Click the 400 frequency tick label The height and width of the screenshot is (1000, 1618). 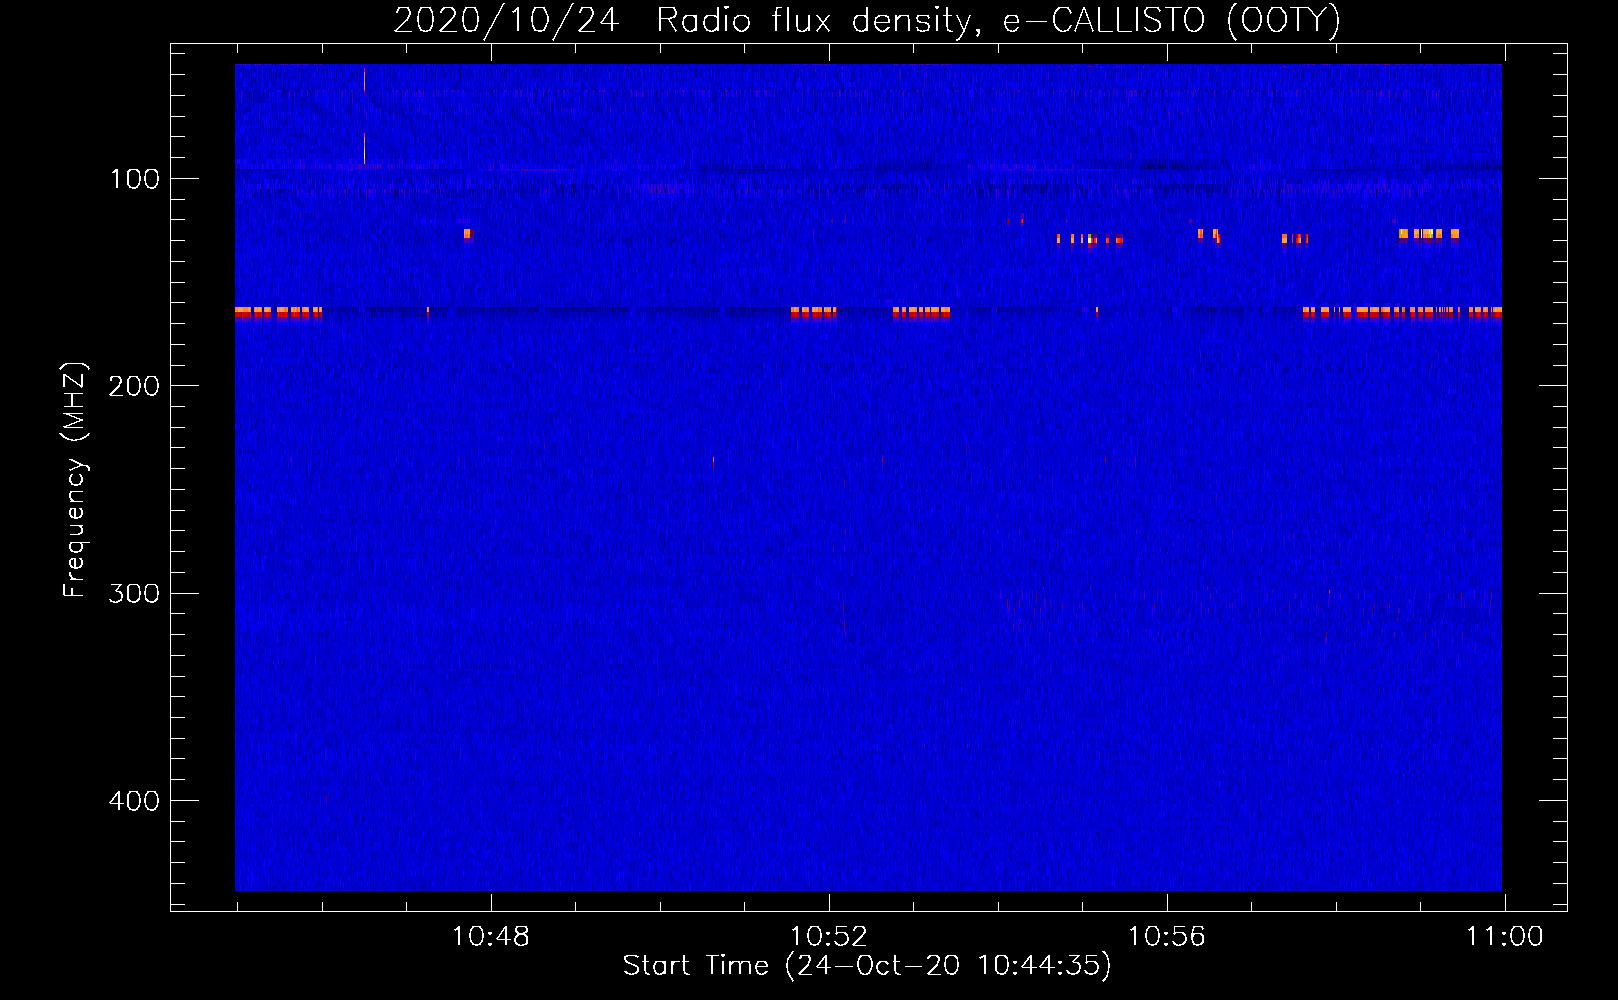click(x=134, y=801)
